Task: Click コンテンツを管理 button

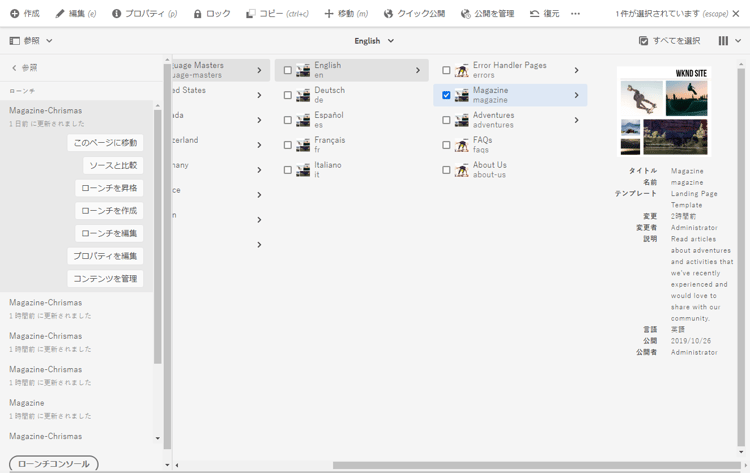Action: pos(105,279)
